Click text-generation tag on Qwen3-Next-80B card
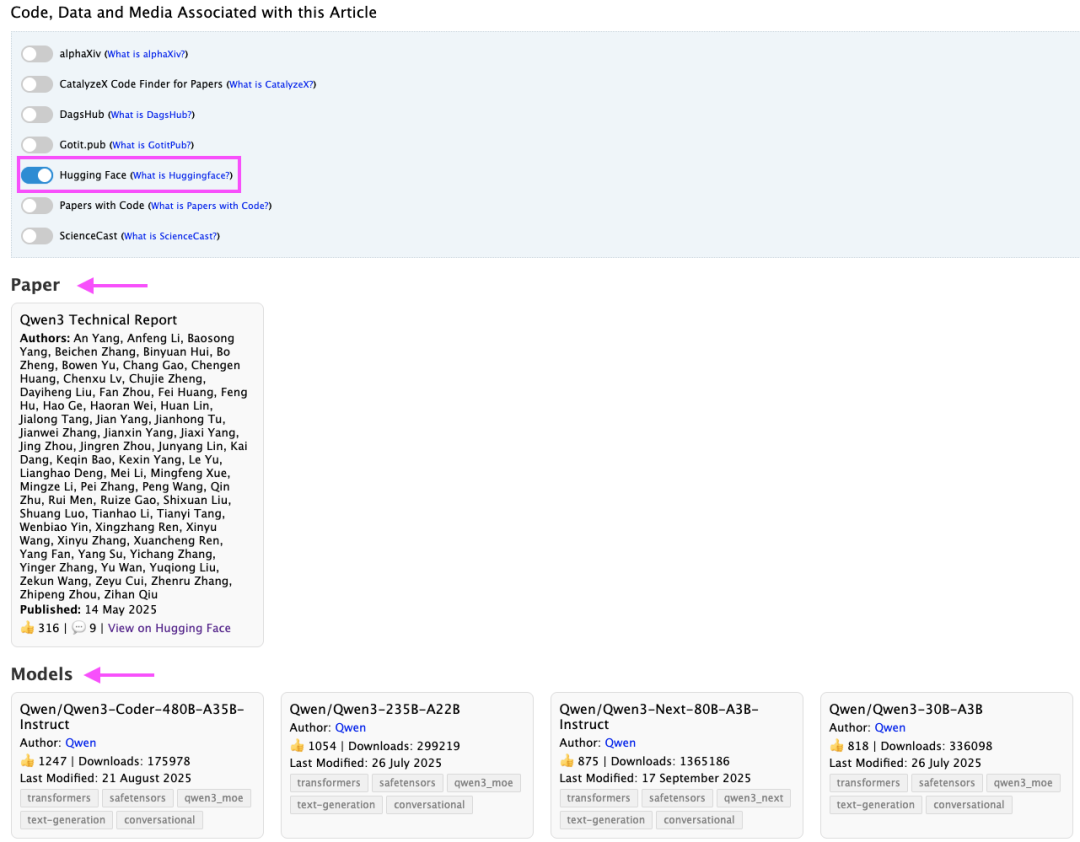Viewport: 1080px width, 842px height. click(606, 820)
